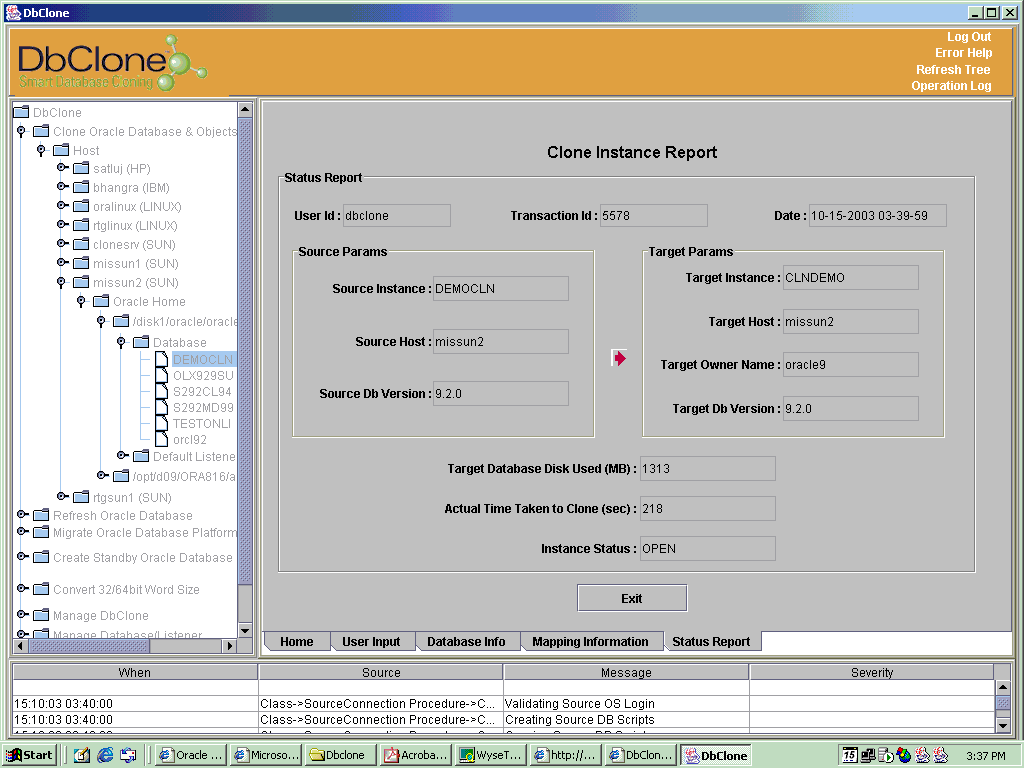Click the Transaction Id field
Screen dimensions: 1024x768
pos(654,216)
